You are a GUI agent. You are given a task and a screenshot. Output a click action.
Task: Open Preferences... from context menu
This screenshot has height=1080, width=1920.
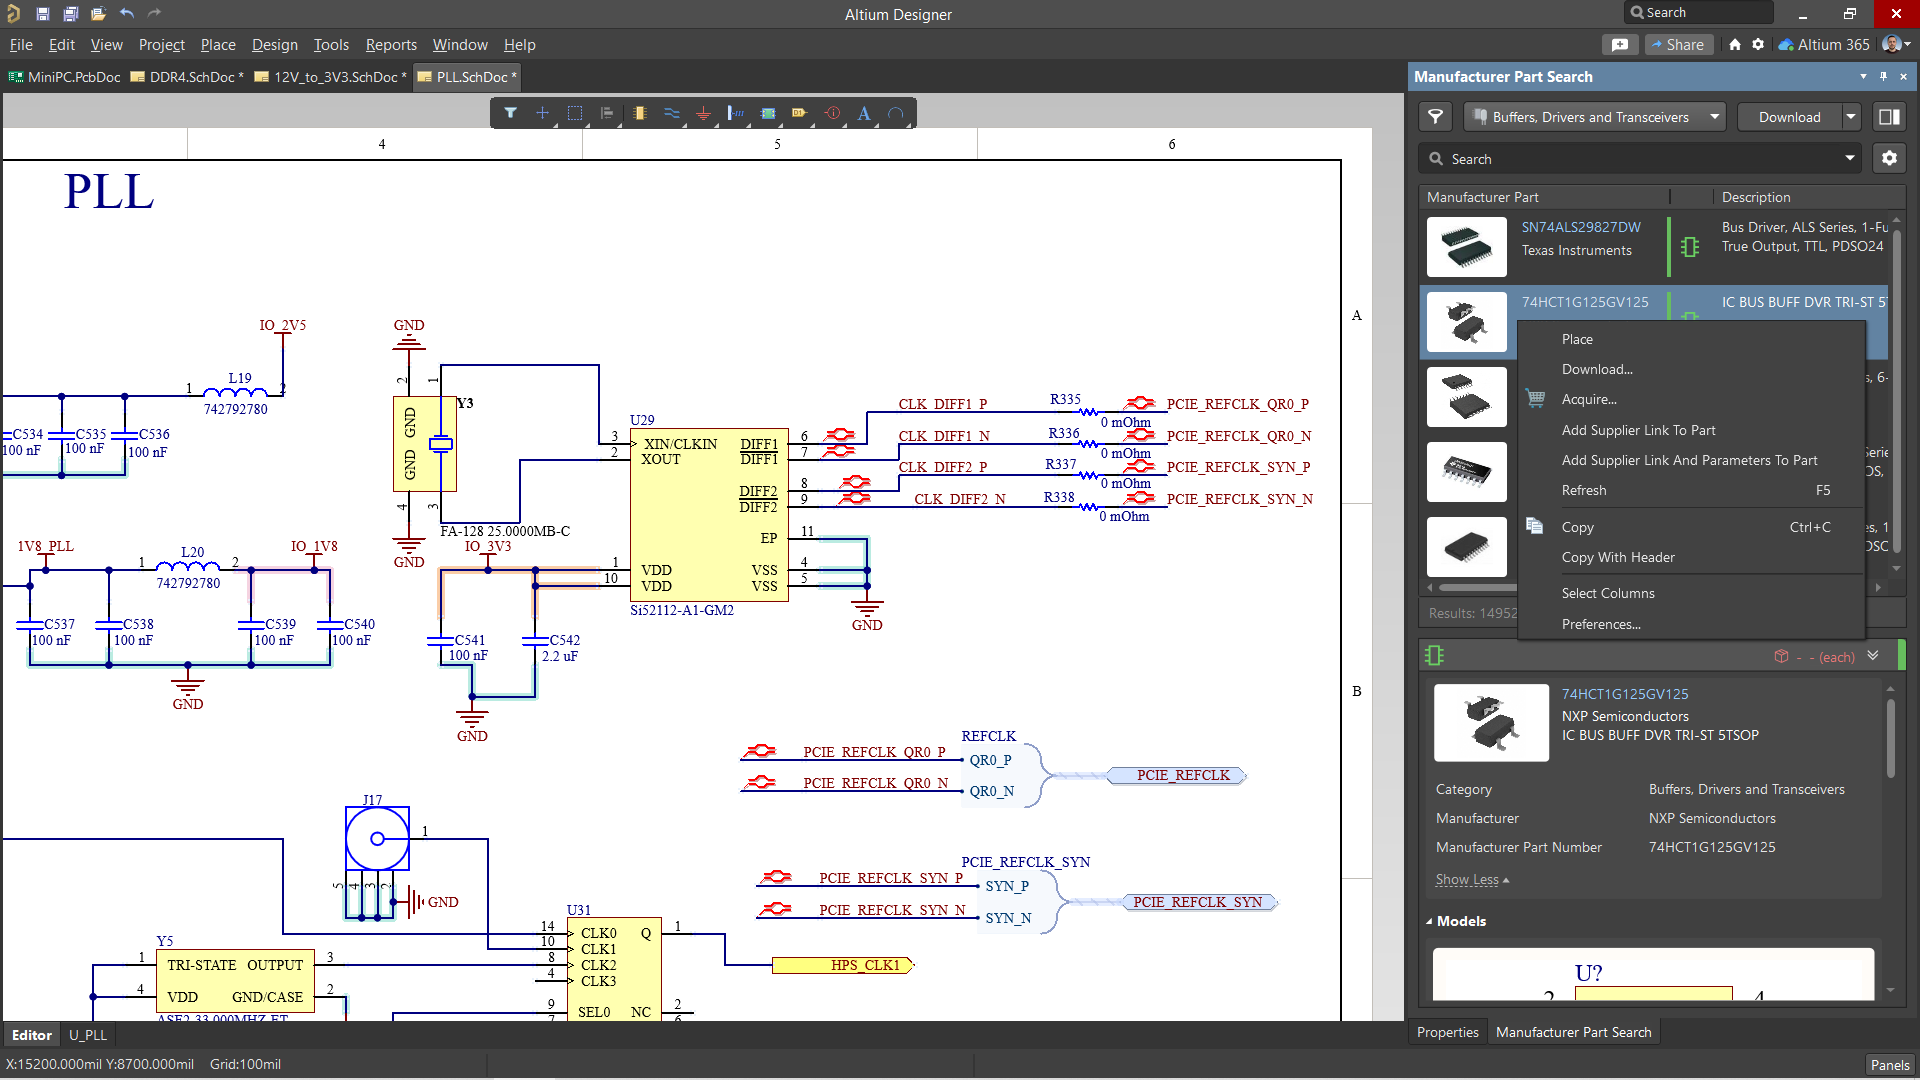[x=1601, y=624]
